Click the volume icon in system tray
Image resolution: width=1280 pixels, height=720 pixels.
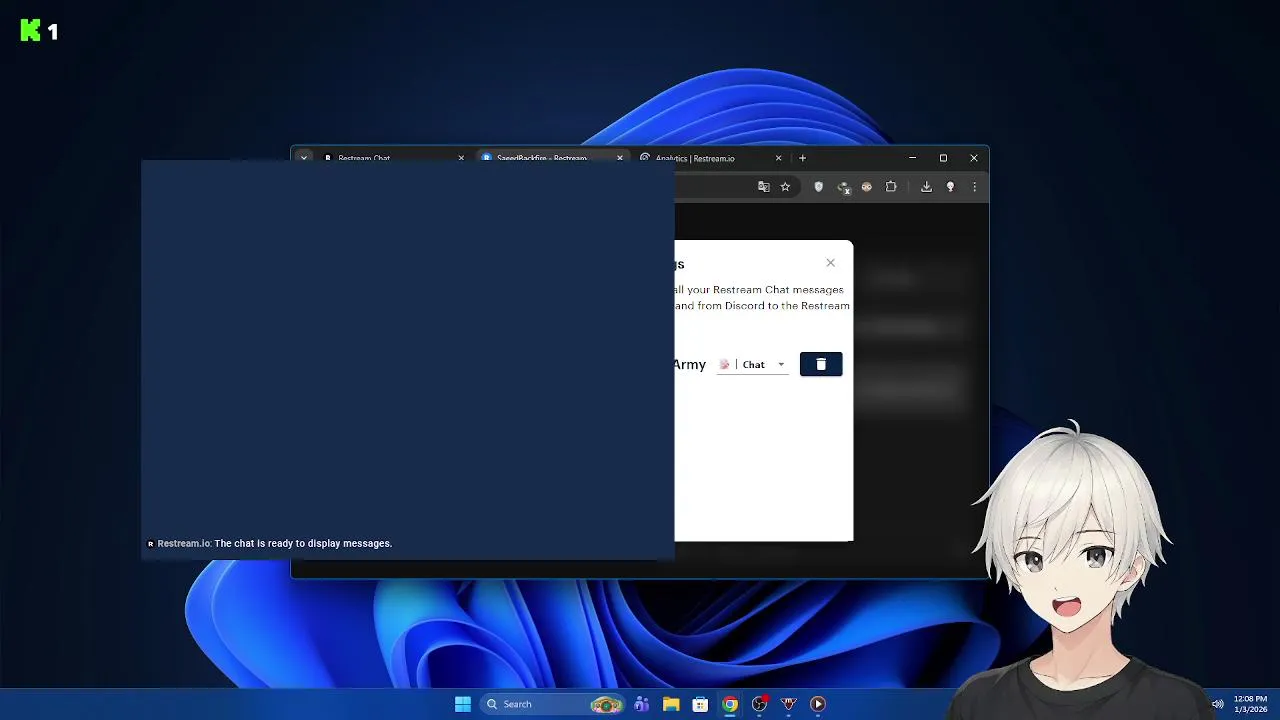(x=1217, y=704)
